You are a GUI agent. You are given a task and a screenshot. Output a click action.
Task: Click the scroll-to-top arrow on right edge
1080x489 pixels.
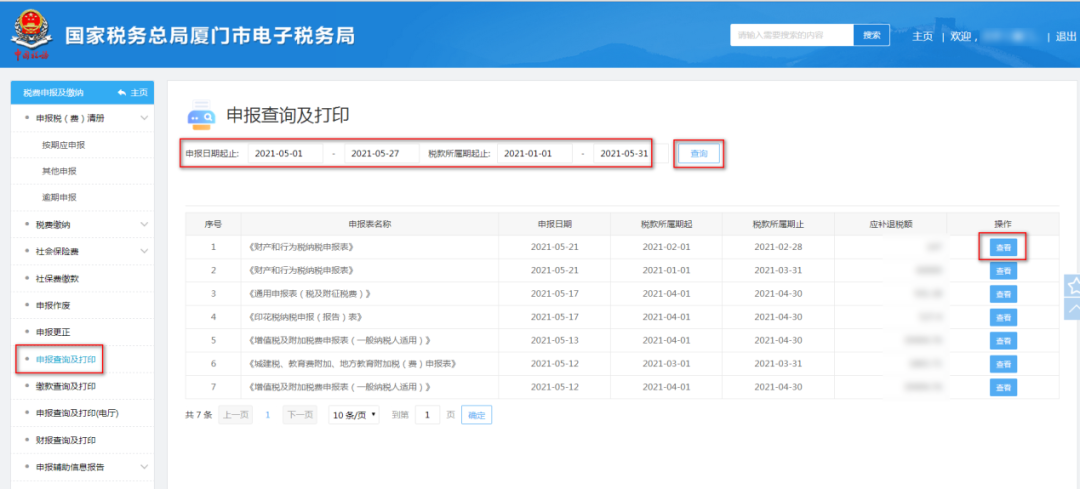[x=1072, y=310]
